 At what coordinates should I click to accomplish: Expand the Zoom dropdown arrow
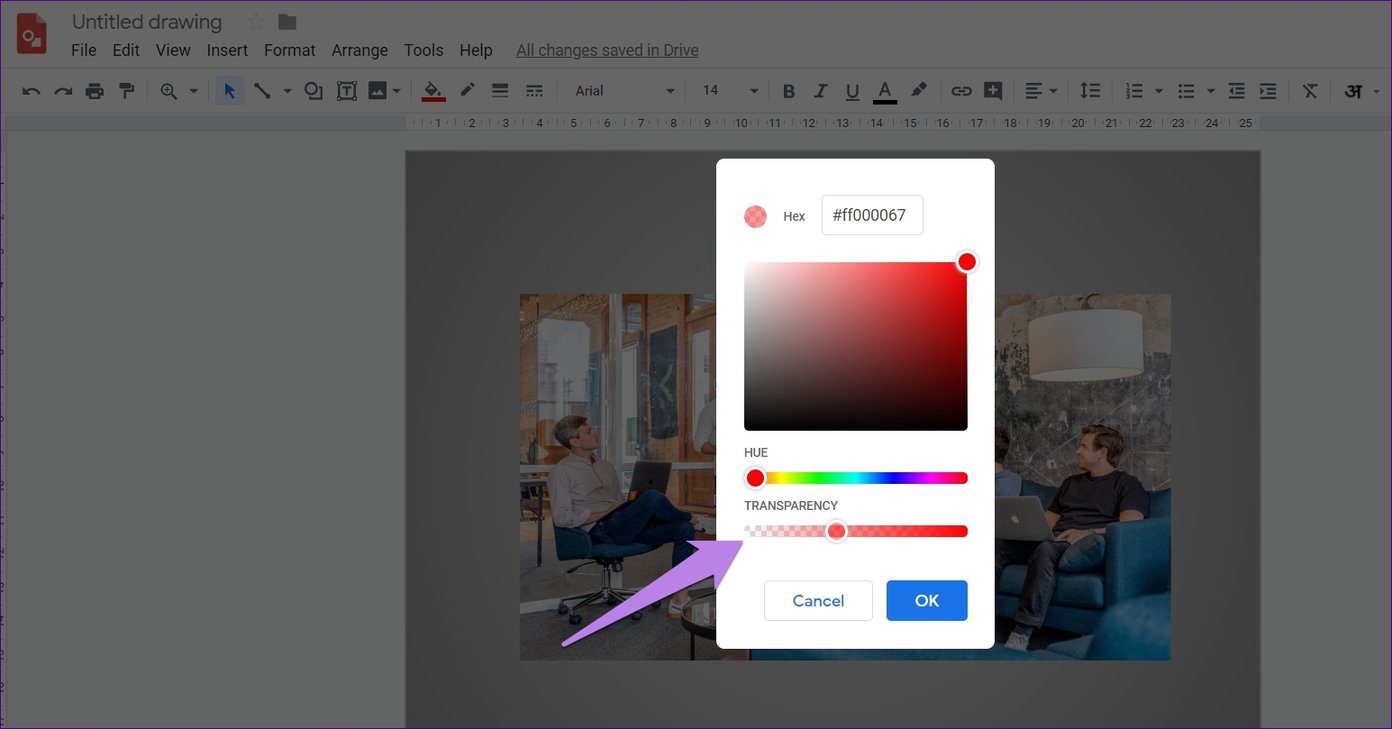[x=193, y=91]
